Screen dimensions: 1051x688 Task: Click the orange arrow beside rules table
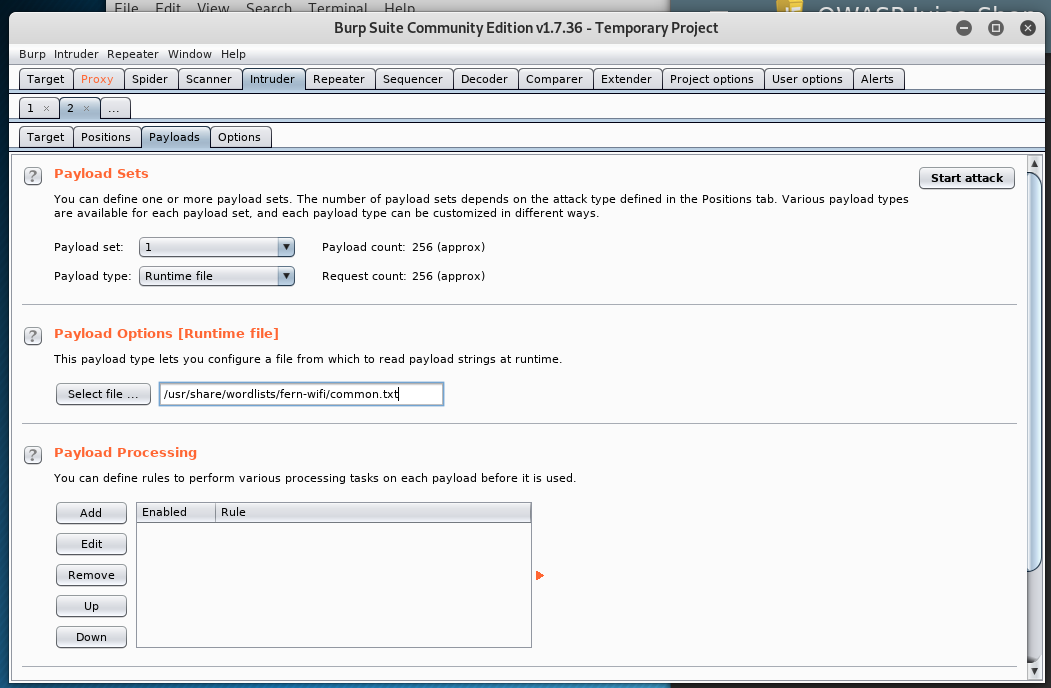(x=540, y=575)
